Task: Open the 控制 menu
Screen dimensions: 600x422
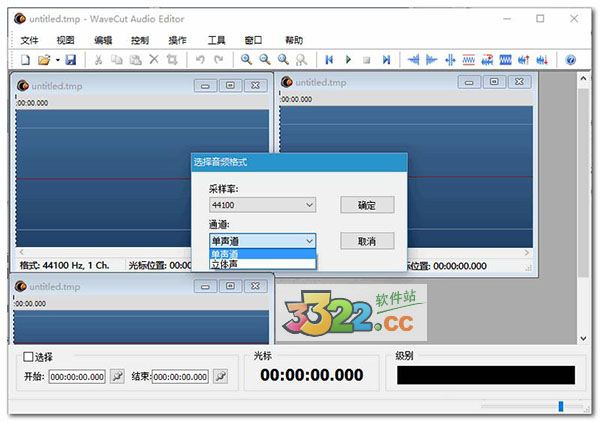Action: click(x=140, y=40)
